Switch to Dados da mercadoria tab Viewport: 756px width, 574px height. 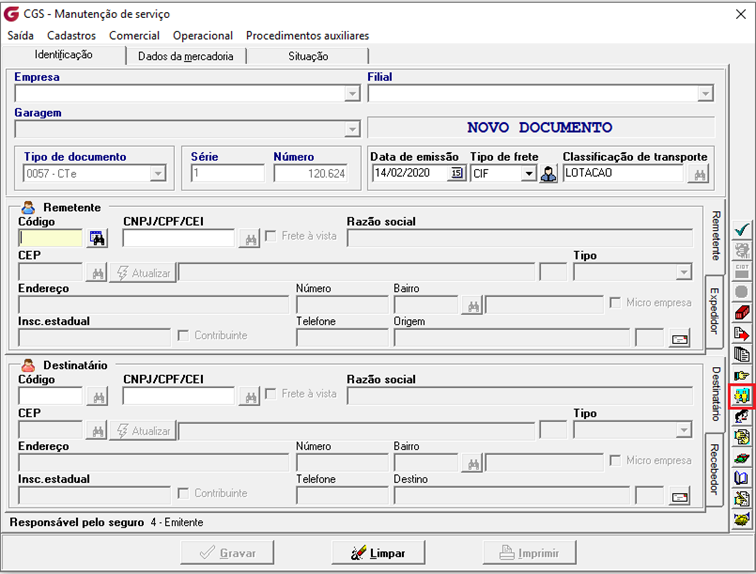click(x=186, y=56)
